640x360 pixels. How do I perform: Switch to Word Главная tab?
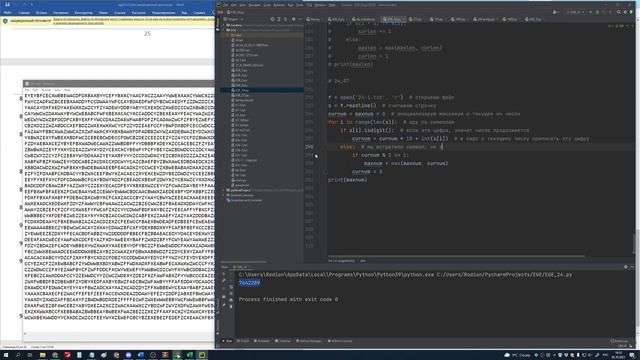point(24,13)
